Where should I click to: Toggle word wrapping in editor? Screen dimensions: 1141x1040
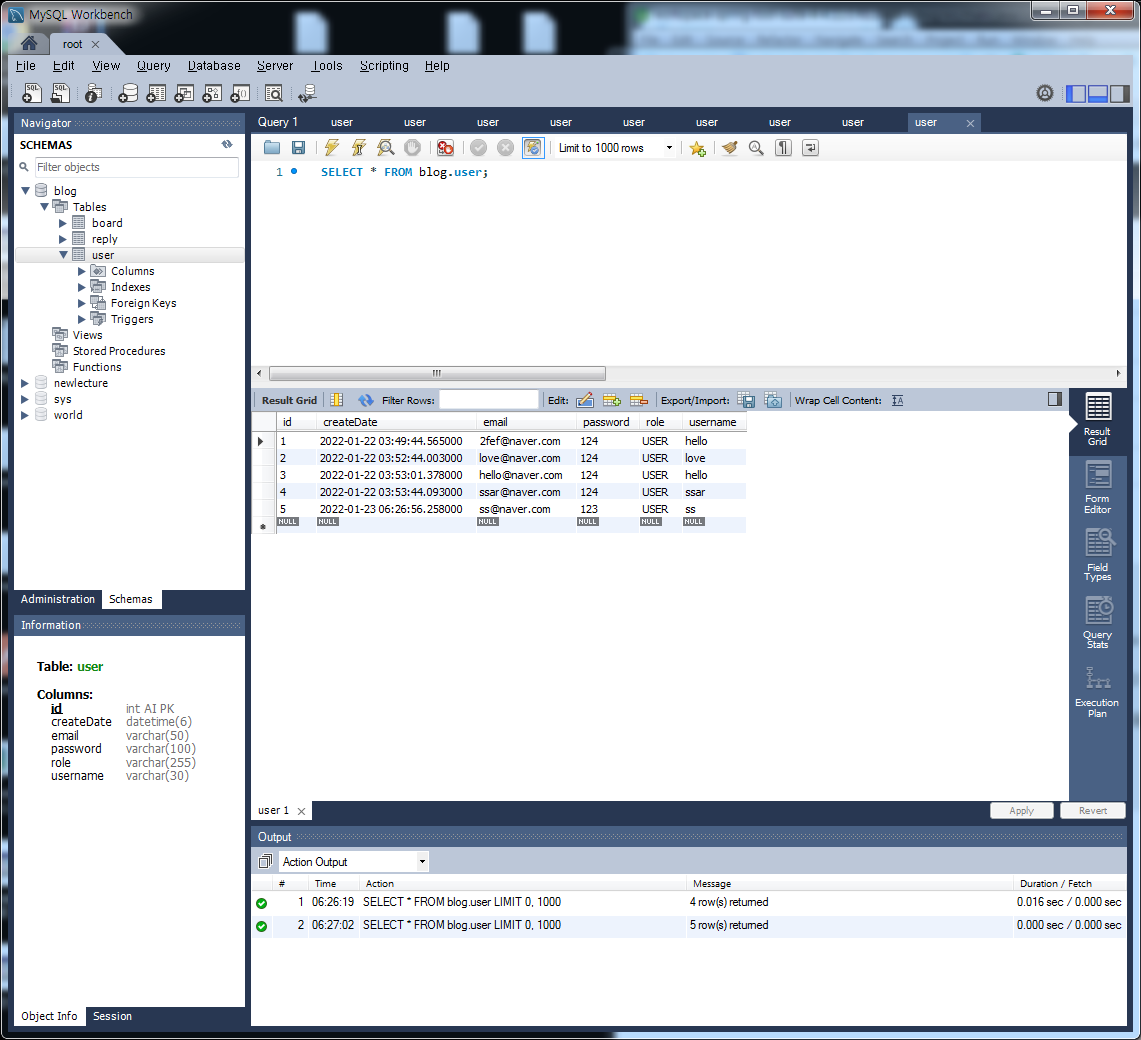810,148
